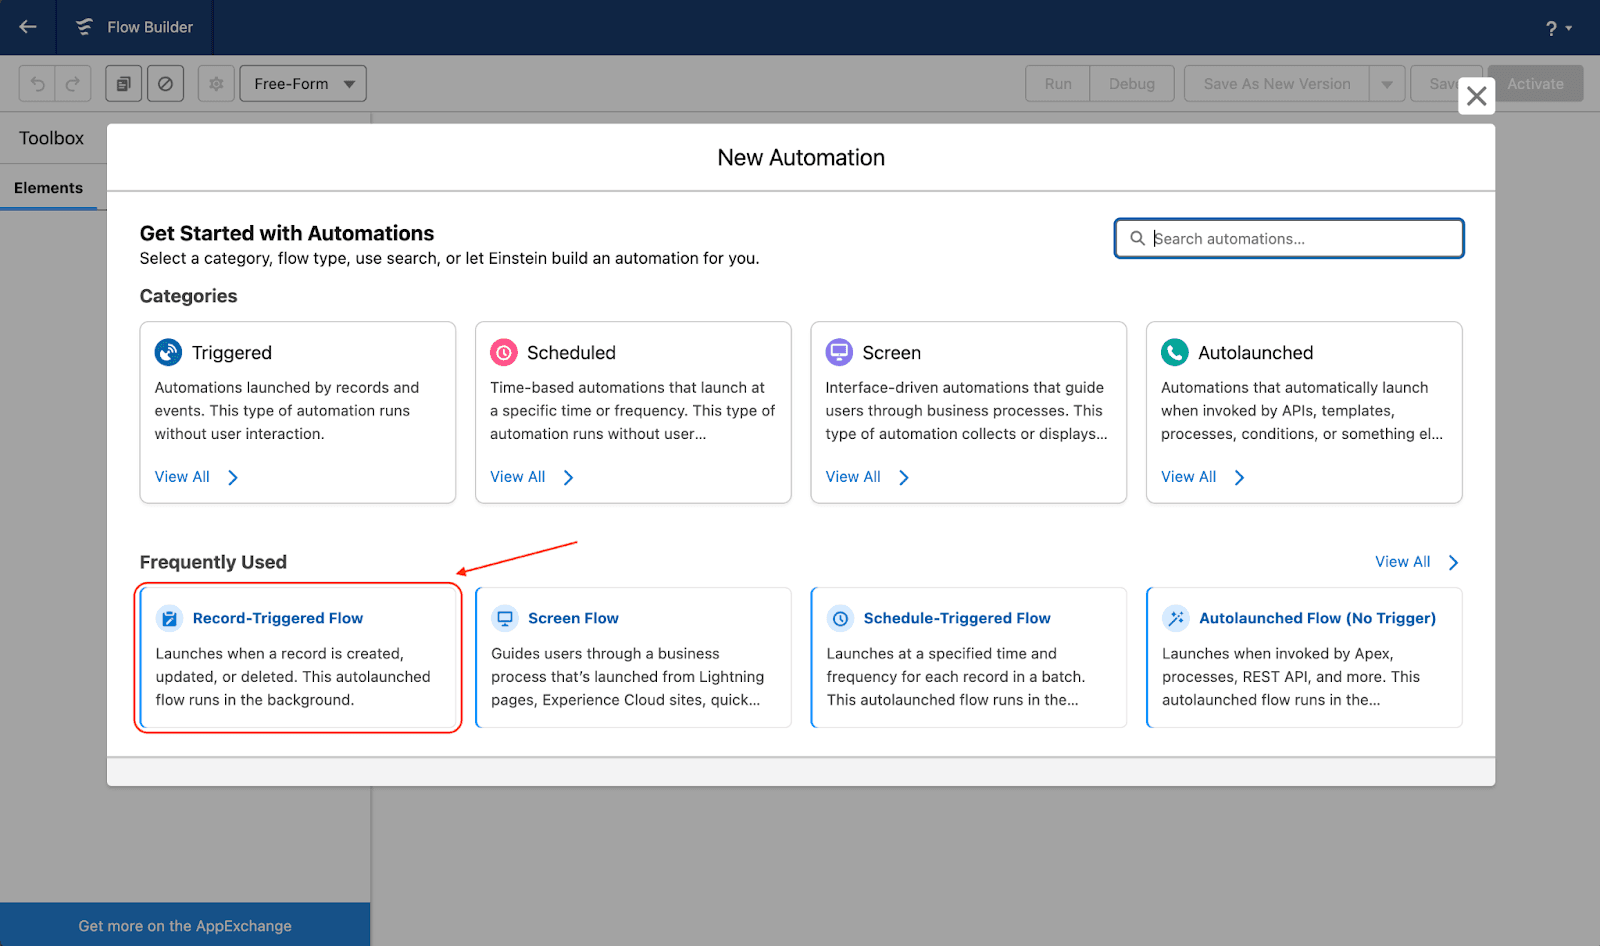Open View All under Triggered category
Screen dimensions: 1600x946
[196, 477]
